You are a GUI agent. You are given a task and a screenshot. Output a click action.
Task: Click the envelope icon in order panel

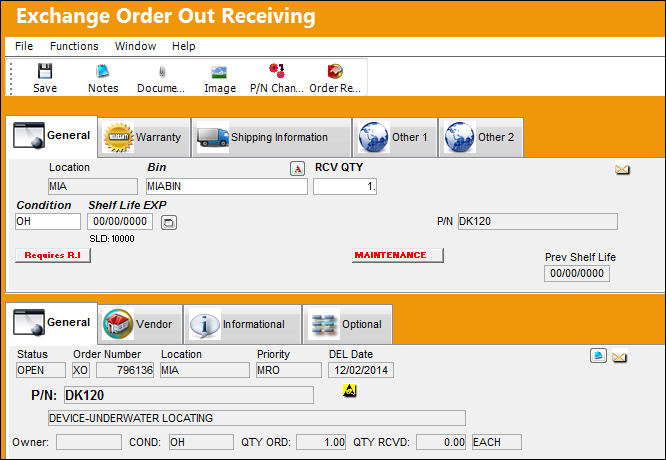pyautogui.click(x=620, y=357)
